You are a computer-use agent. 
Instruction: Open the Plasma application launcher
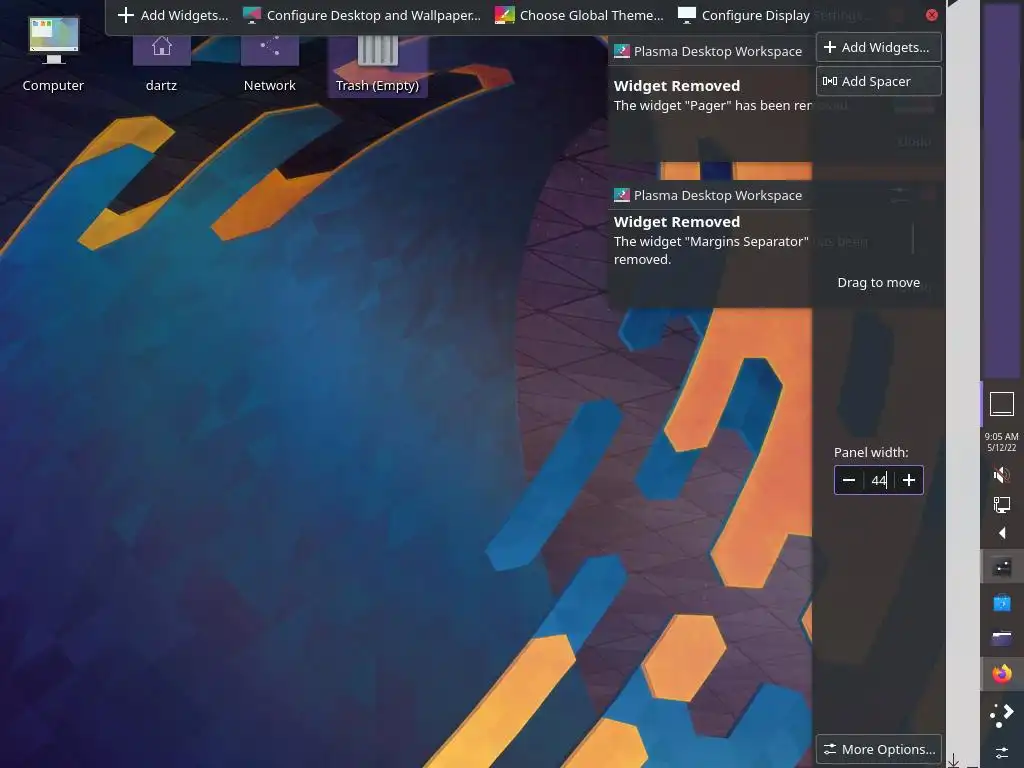pyautogui.click(x=1002, y=714)
